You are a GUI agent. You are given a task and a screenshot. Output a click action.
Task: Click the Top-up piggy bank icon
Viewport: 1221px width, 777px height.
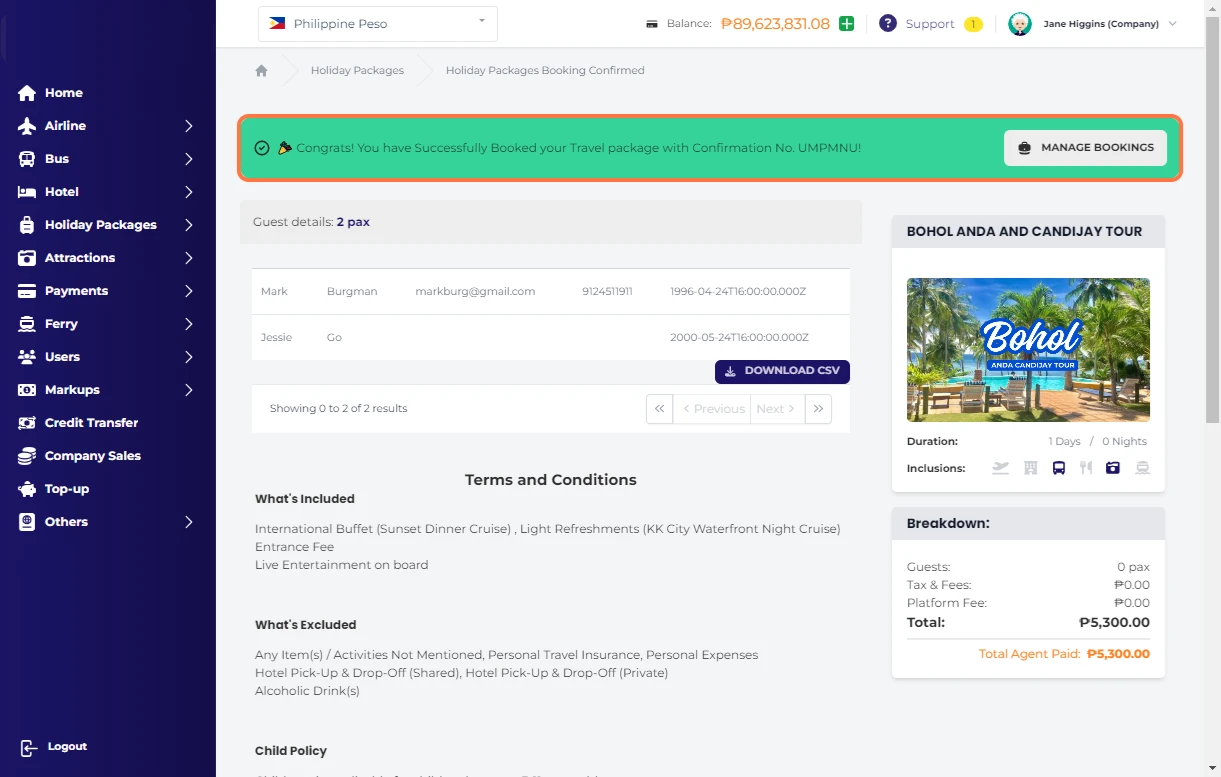[27, 489]
